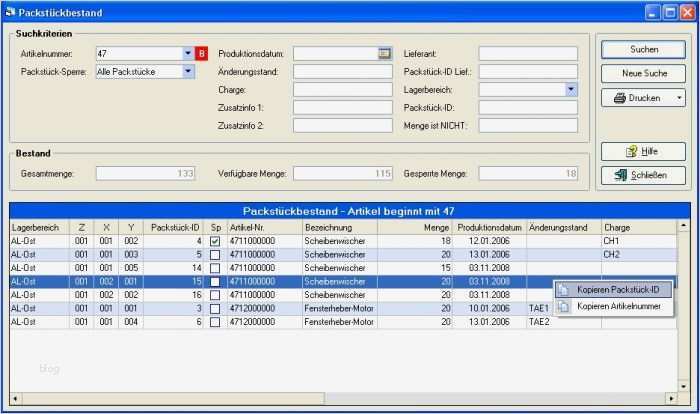Screen dimensions: 700x414
Task: Click the table's scroll up arrow
Action: pos(683,226)
